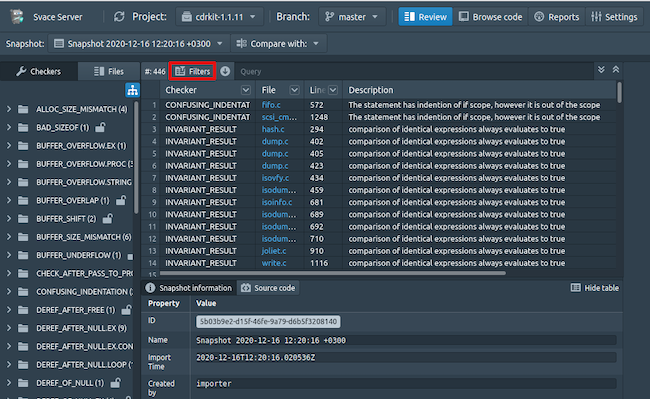Click the snapshot ID value field

tap(268, 322)
